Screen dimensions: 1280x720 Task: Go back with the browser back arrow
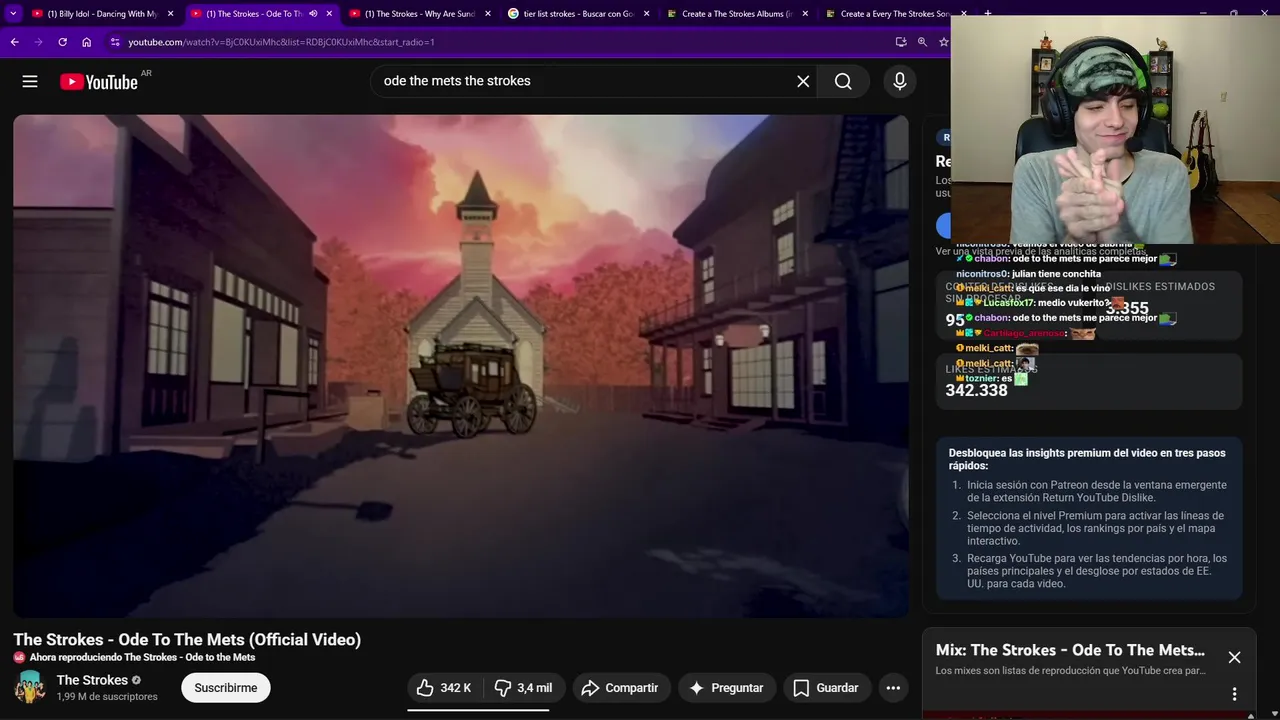tap(14, 42)
